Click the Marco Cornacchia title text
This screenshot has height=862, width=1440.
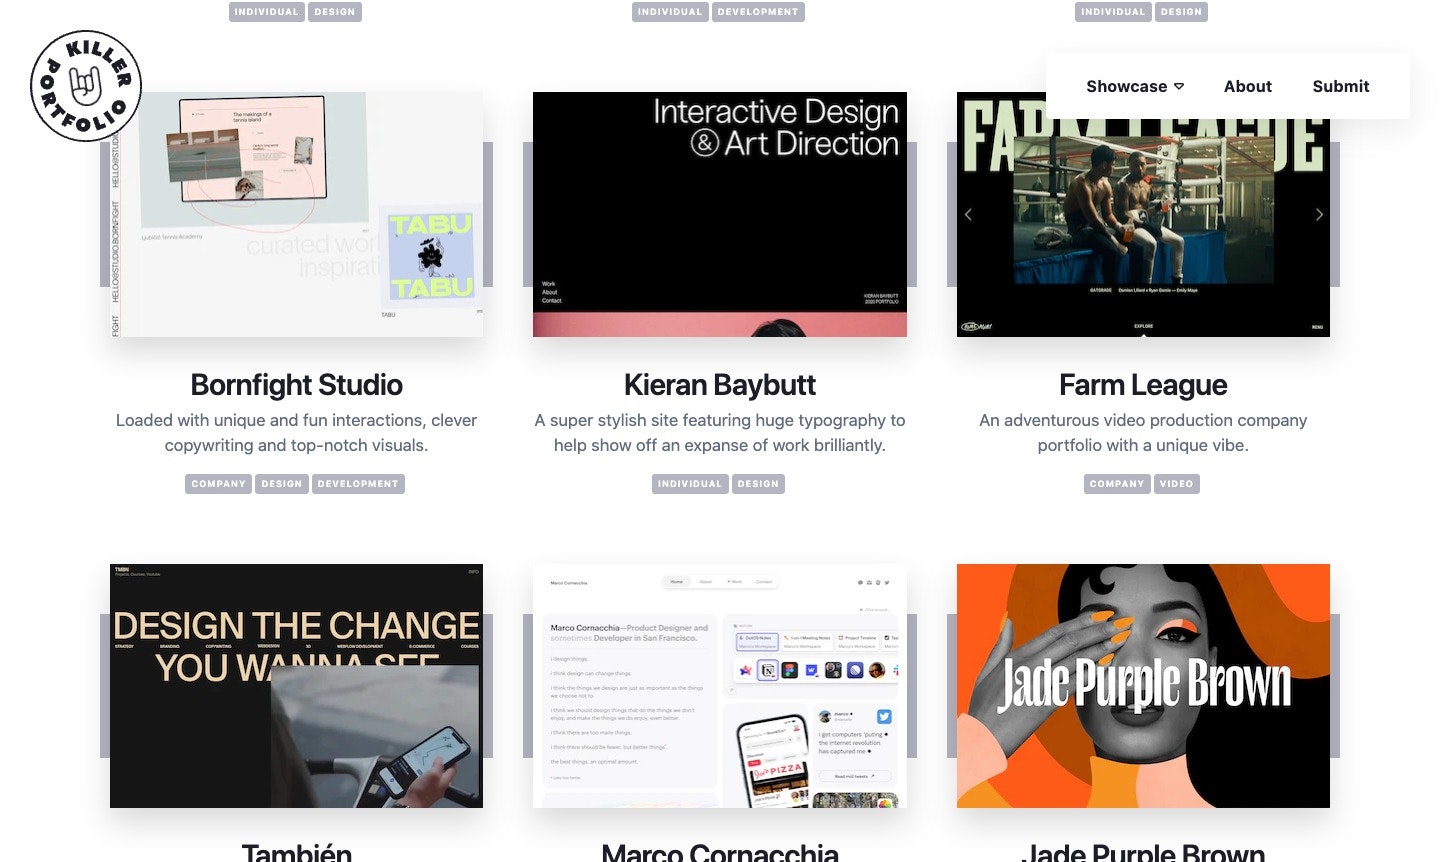pos(720,852)
